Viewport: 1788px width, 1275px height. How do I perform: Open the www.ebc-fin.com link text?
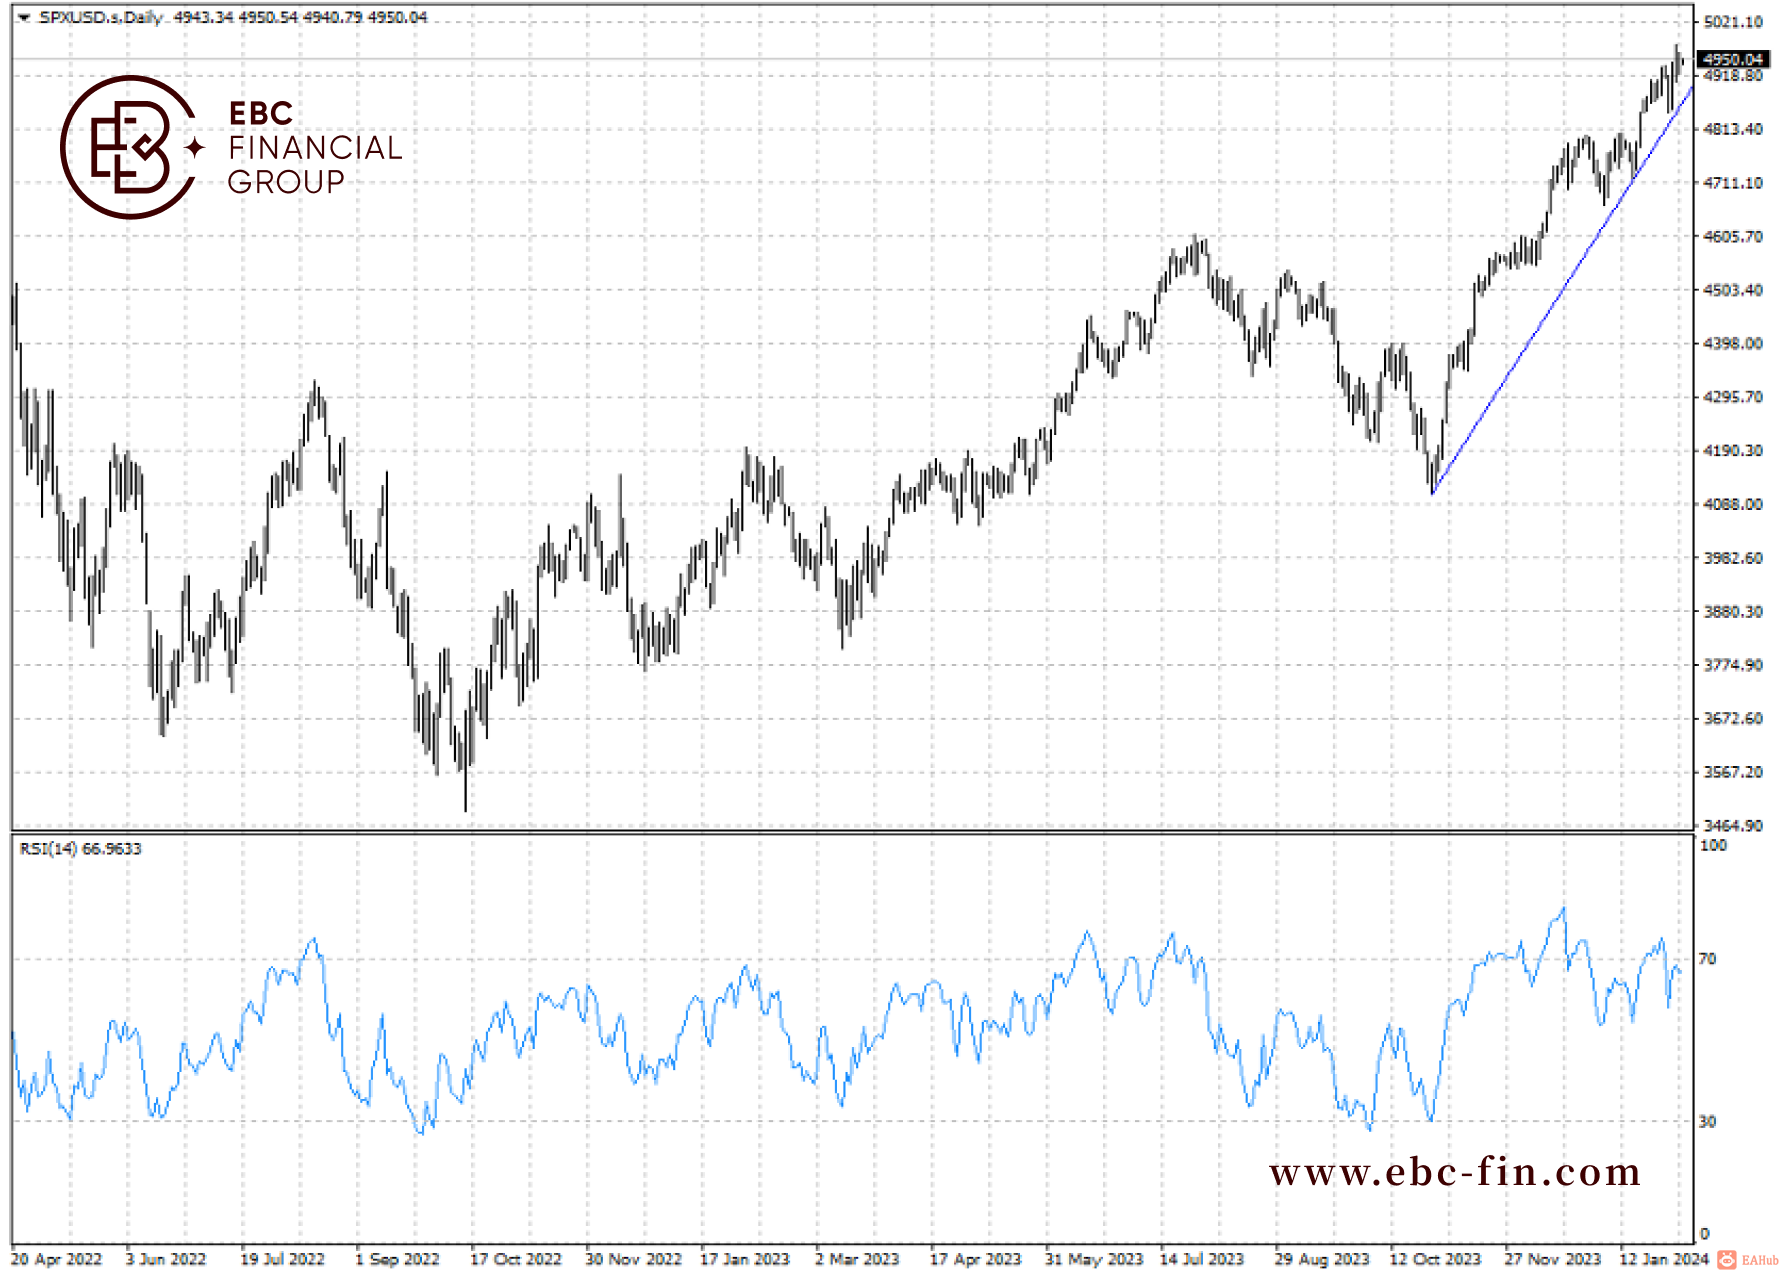(1455, 1171)
